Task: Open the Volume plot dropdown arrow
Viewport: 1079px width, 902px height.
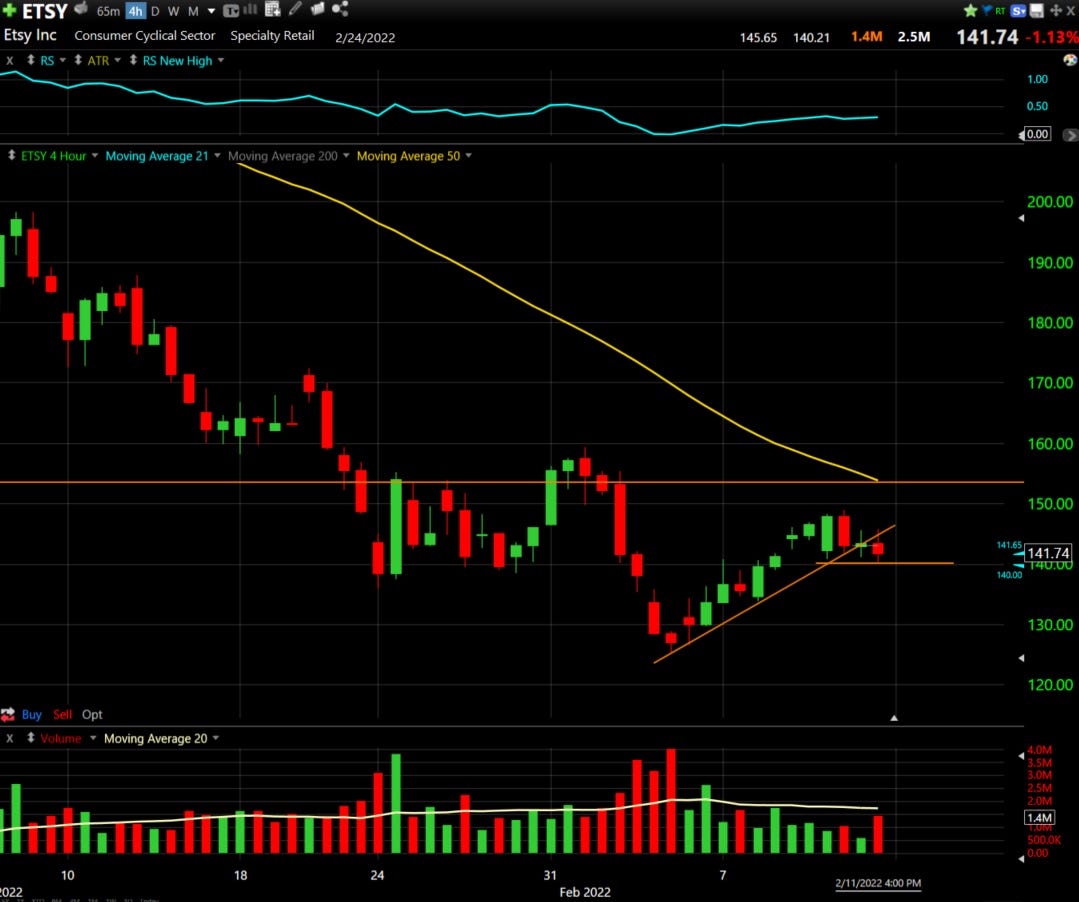Action: [x=93, y=738]
